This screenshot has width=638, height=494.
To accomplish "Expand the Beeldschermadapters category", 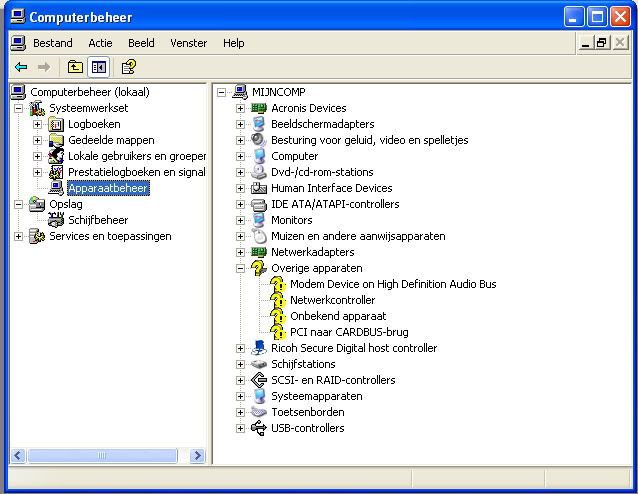I will (x=240, y=124).
